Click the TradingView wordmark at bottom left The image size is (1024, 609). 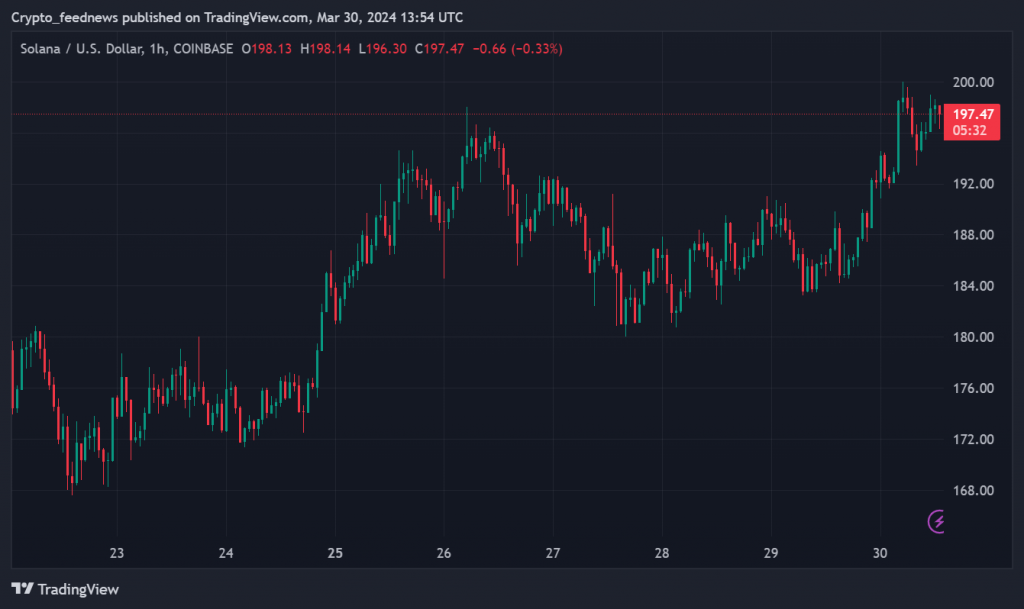point(78,589)
